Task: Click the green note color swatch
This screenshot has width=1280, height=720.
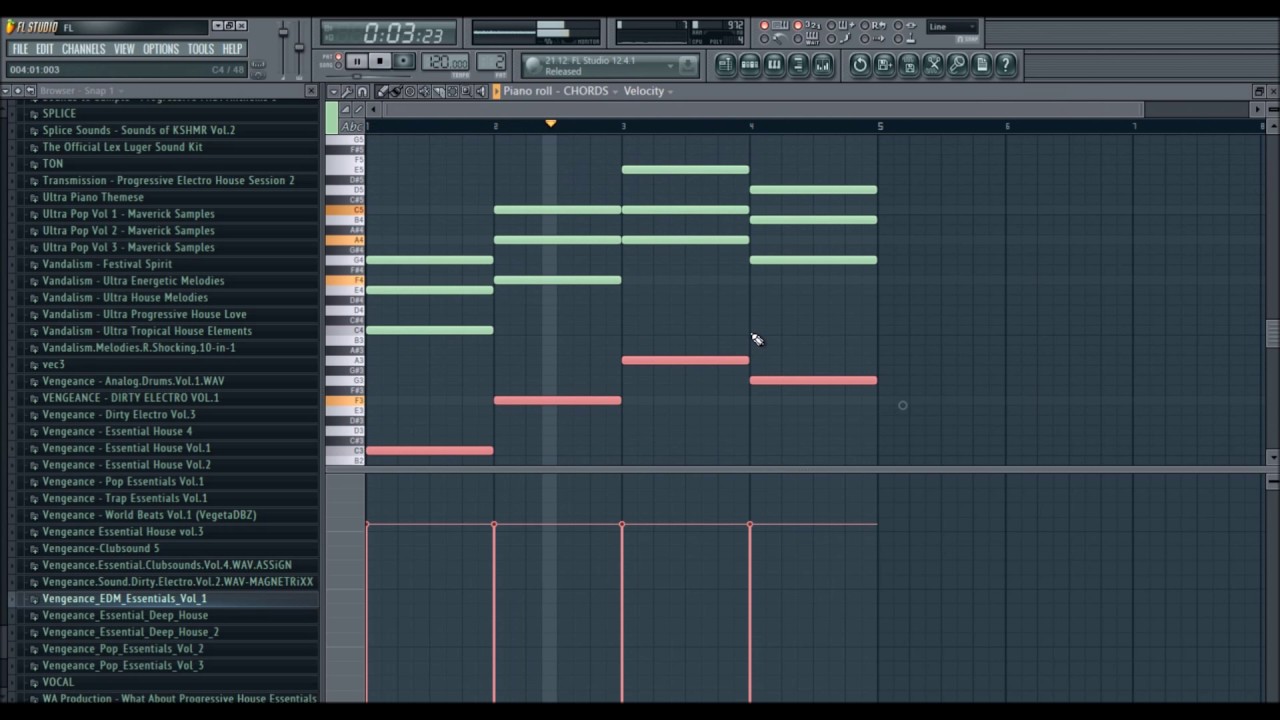Action: pyautogui.click(x=332, y=116)
